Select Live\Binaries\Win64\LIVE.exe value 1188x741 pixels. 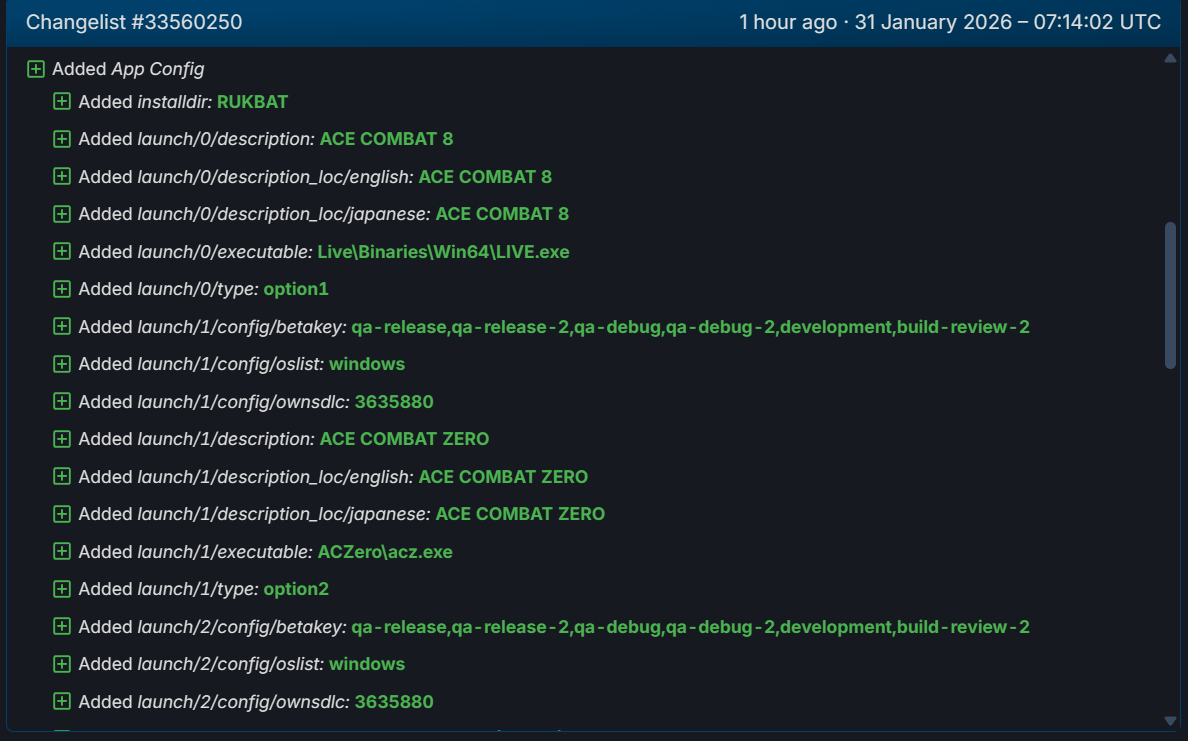(x=443, y=252)
